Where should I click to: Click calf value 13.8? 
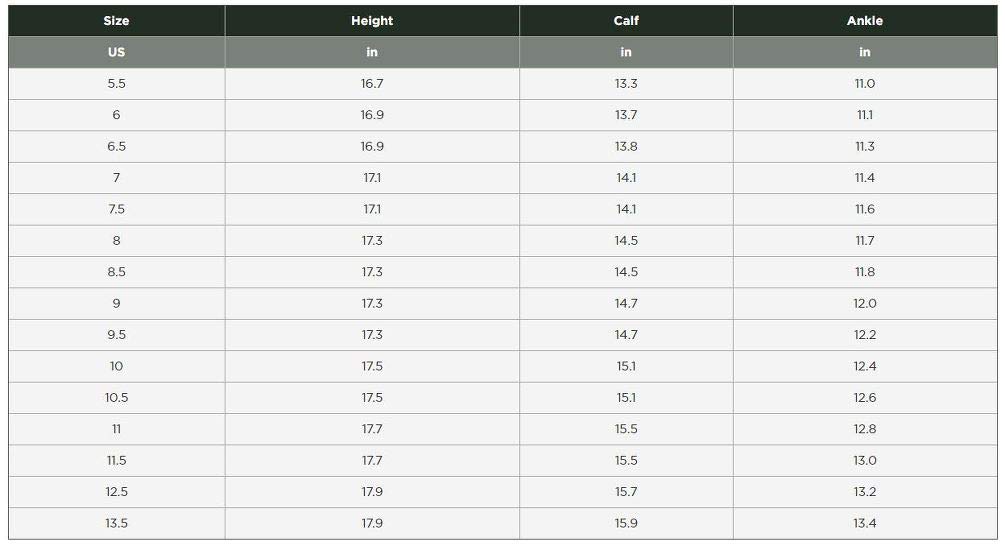(626, 146)
